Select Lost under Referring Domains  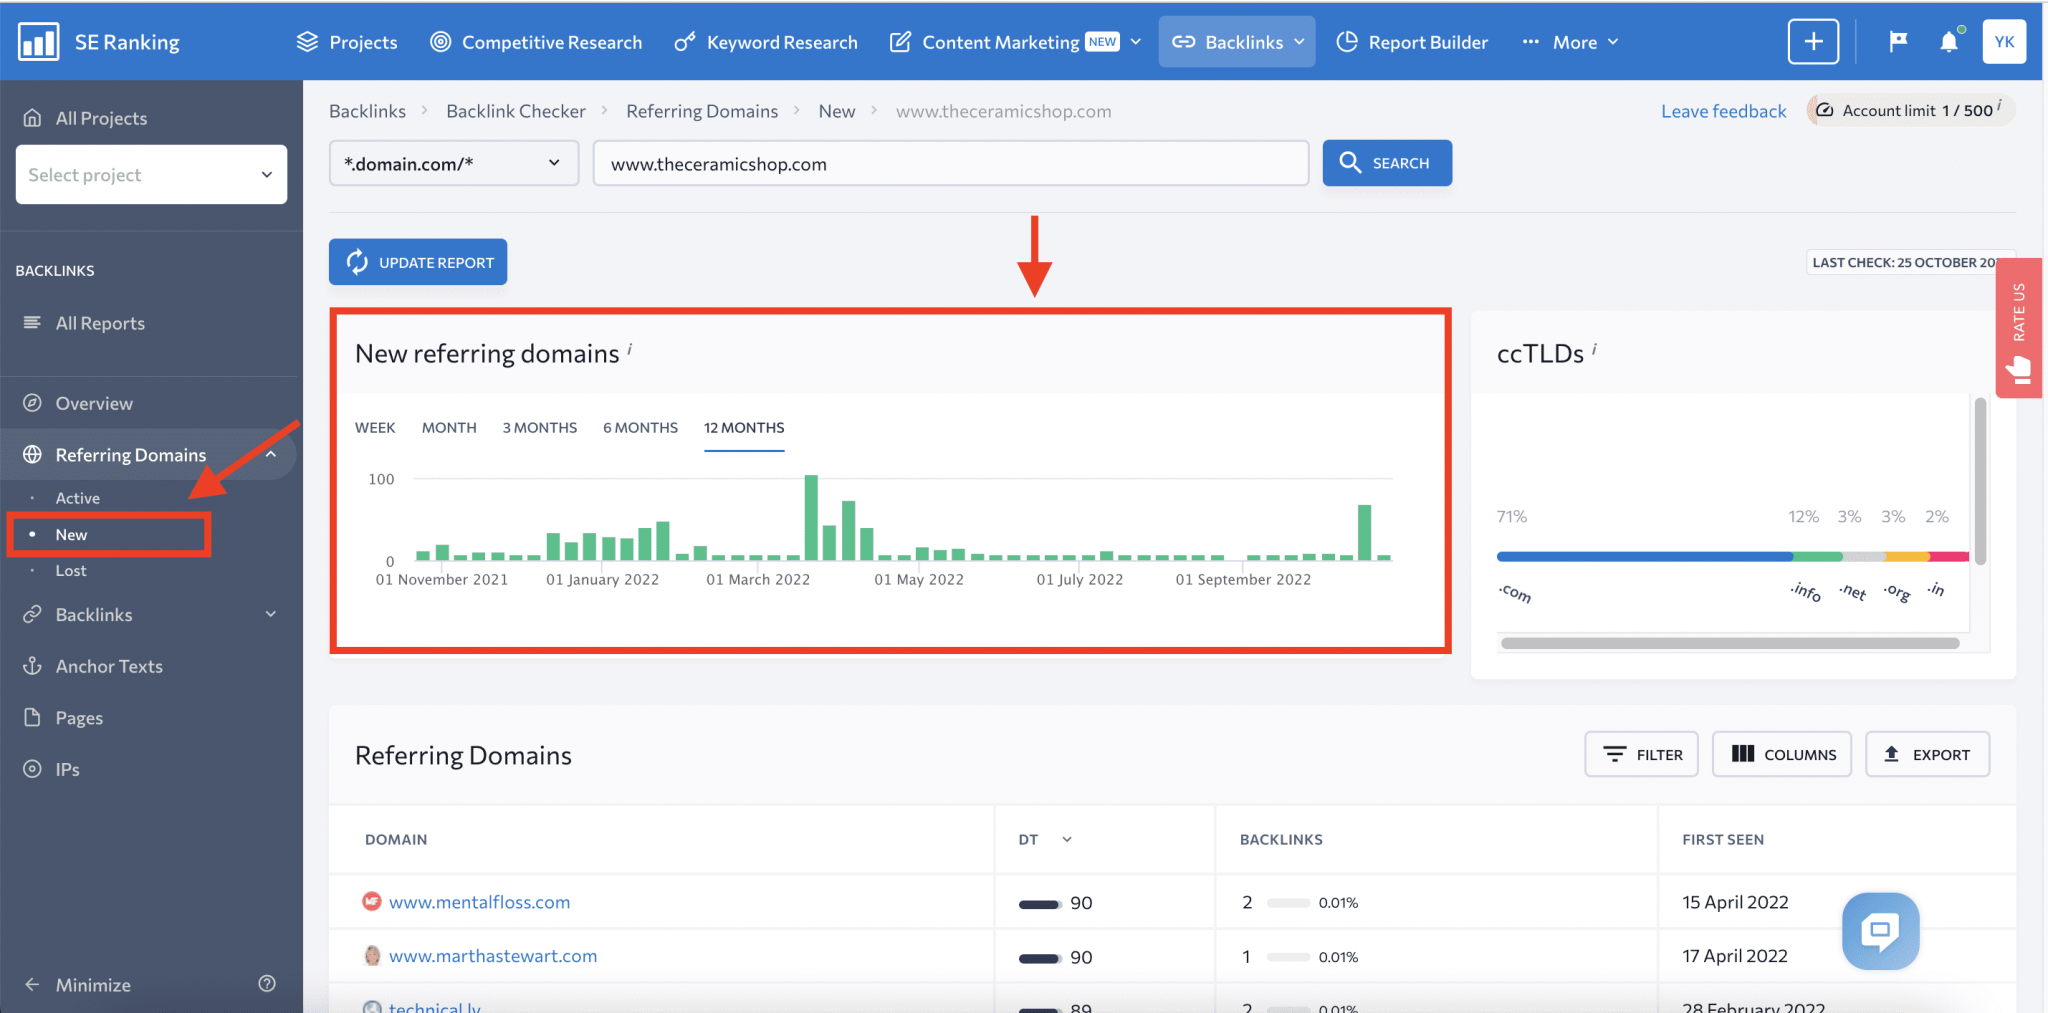(x=70, y=570)
